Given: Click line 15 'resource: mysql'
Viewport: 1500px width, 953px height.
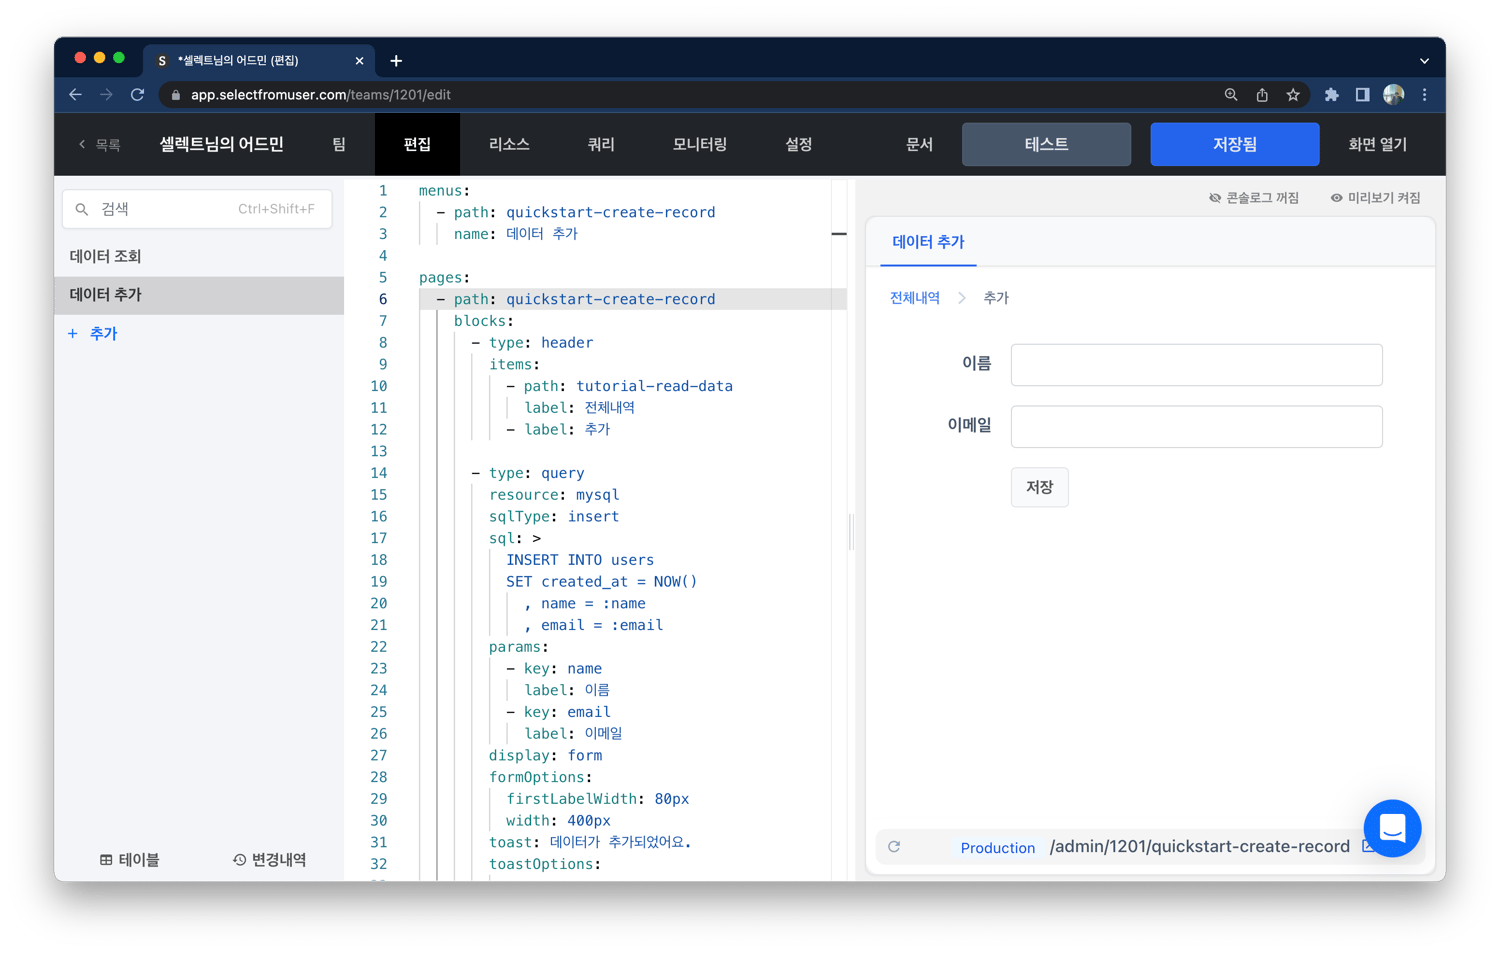Looking at the screenshot, I should point(554,495).
